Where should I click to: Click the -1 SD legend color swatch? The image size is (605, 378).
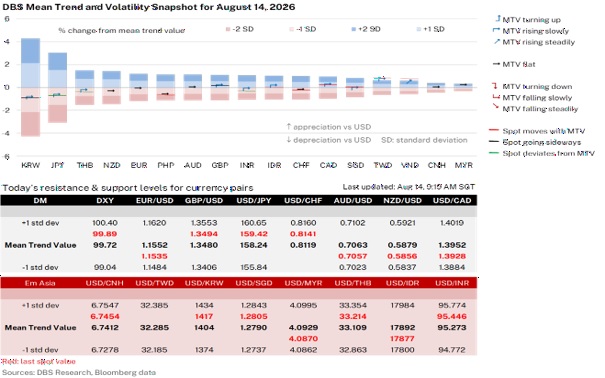coord(291,29)
